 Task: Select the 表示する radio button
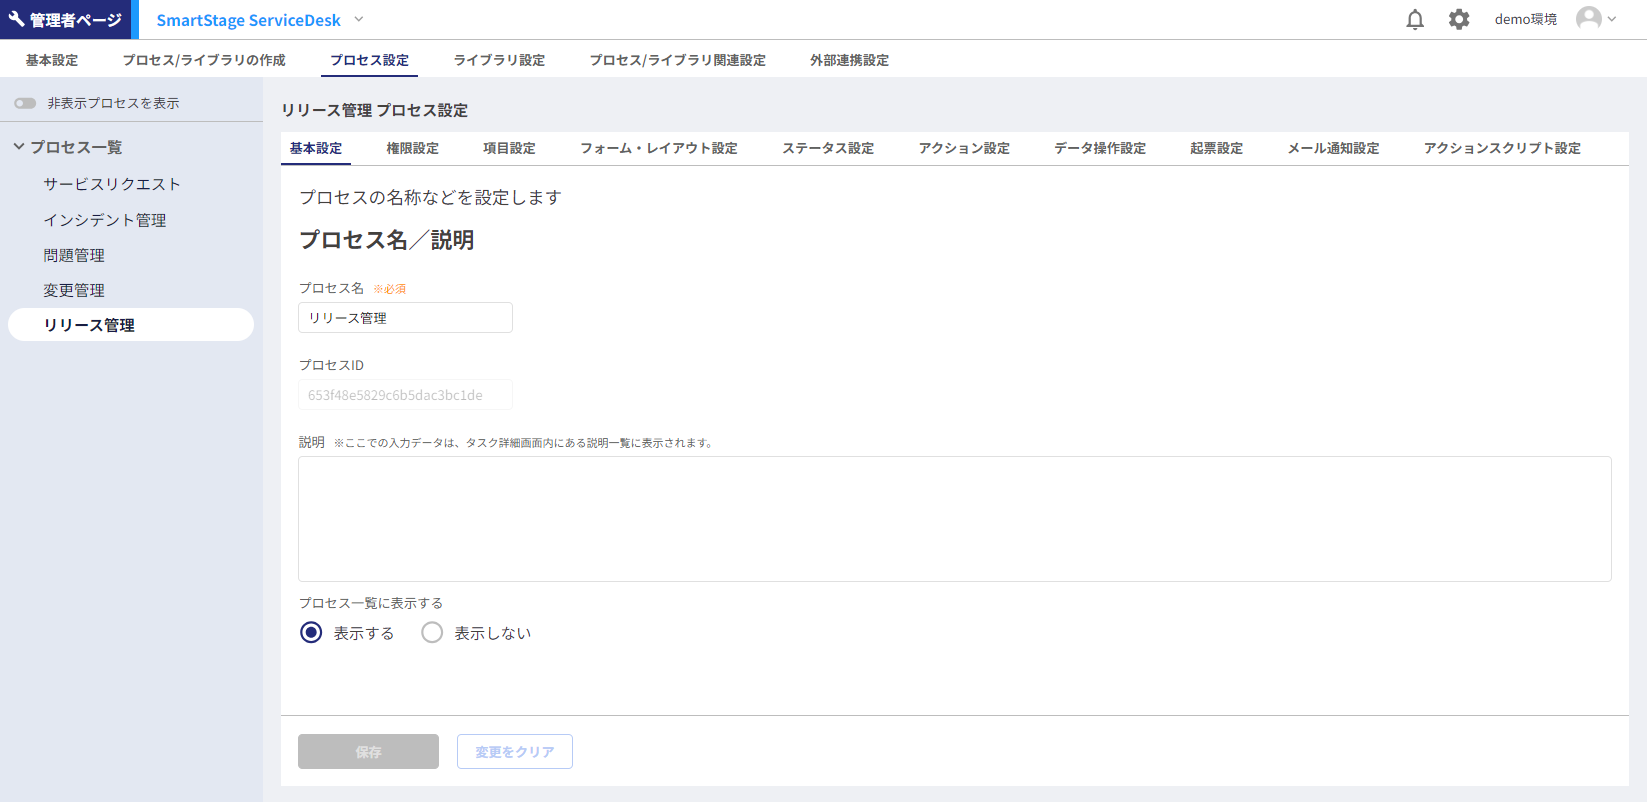[x=311, y=633]
